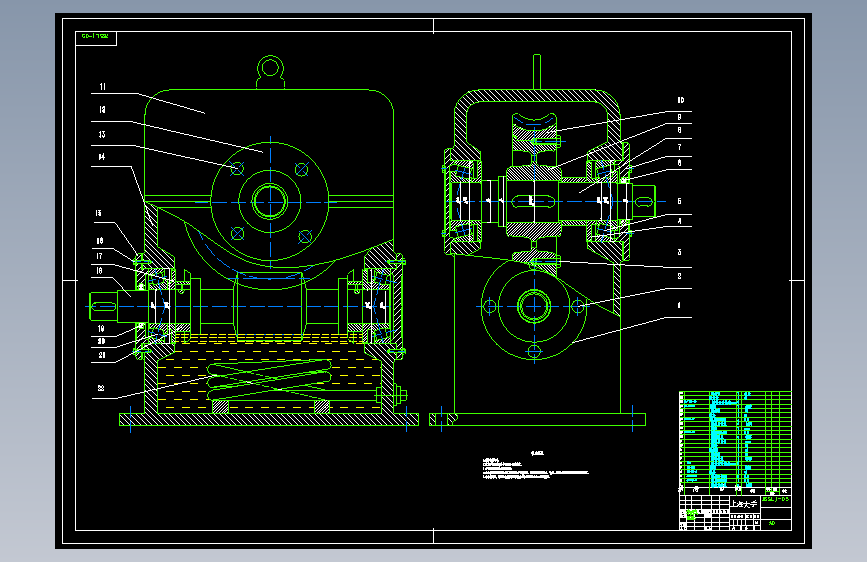Click part callout number 12
The width and height of the screenshot is (867, 562).
pos(102,110)
